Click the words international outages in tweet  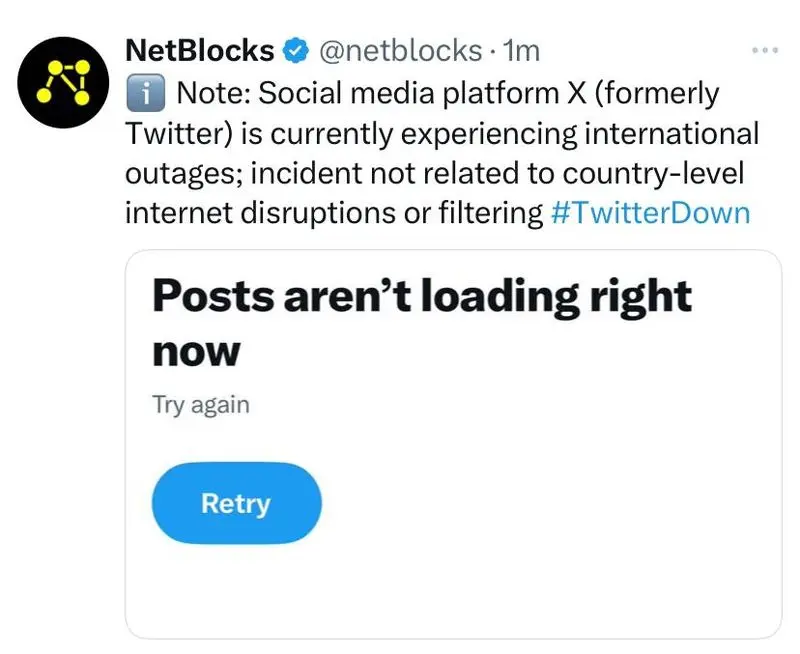(443, 153)
